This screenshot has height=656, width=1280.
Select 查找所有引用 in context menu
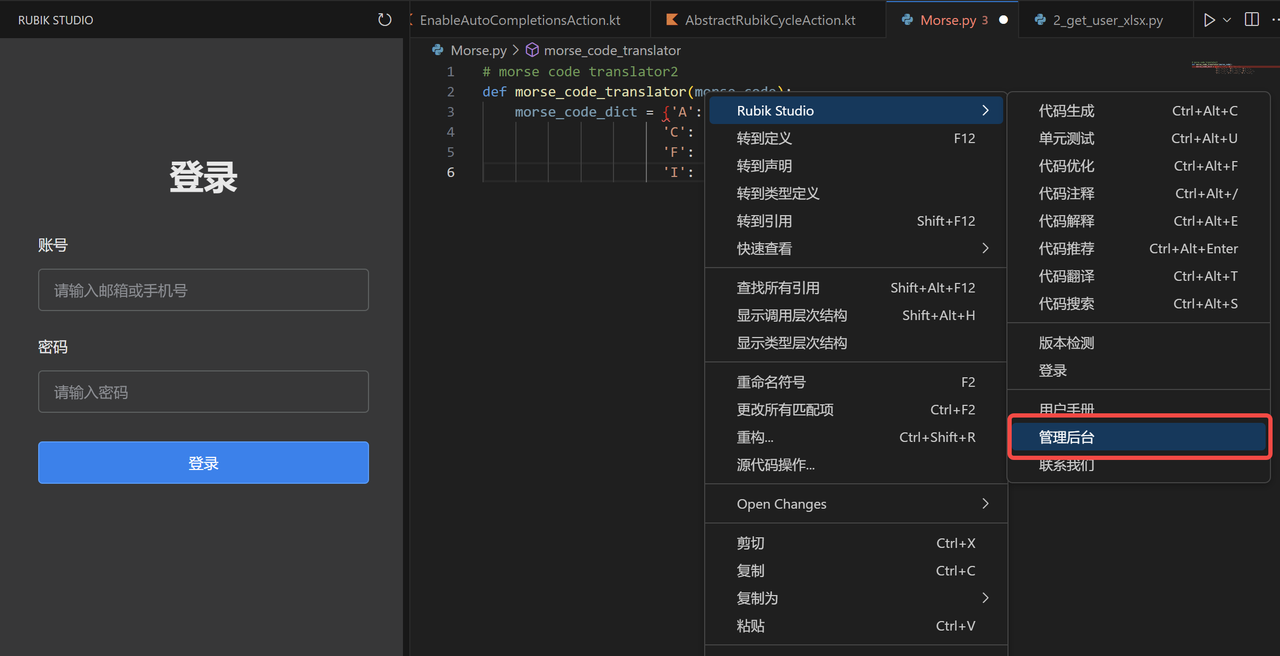tap(857, 288)
